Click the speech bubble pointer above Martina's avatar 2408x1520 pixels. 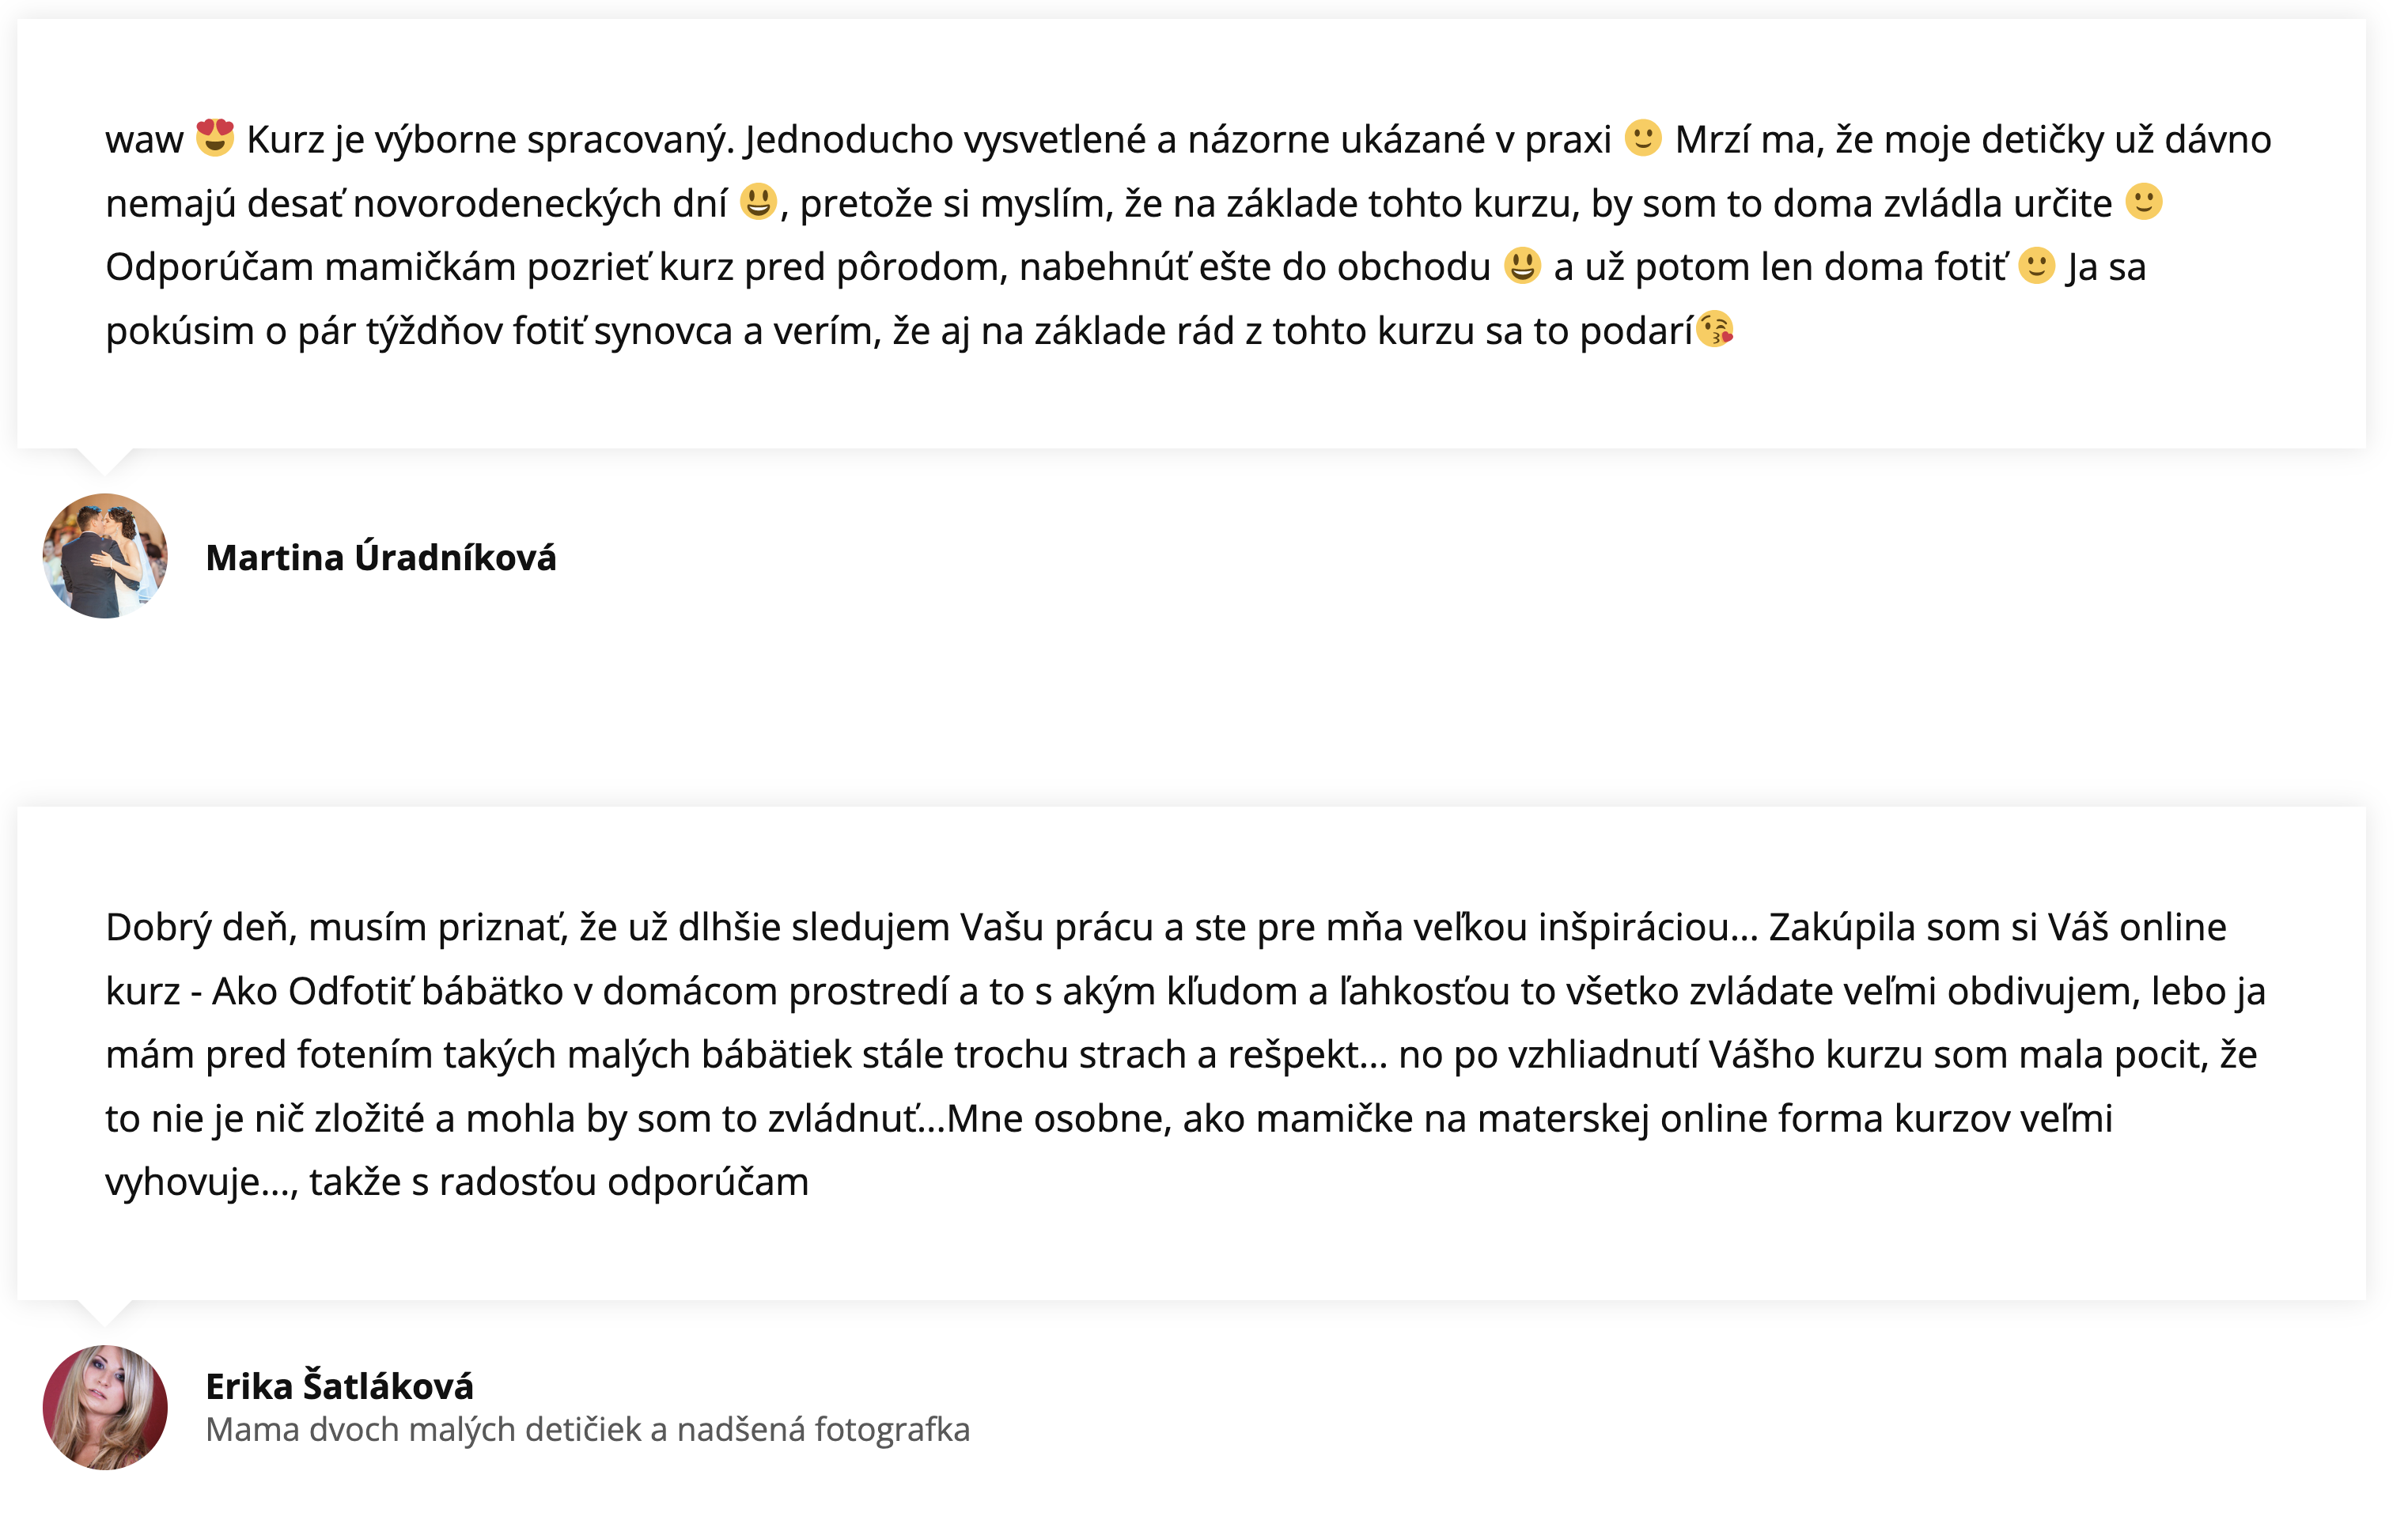click(x=105, y=462)
